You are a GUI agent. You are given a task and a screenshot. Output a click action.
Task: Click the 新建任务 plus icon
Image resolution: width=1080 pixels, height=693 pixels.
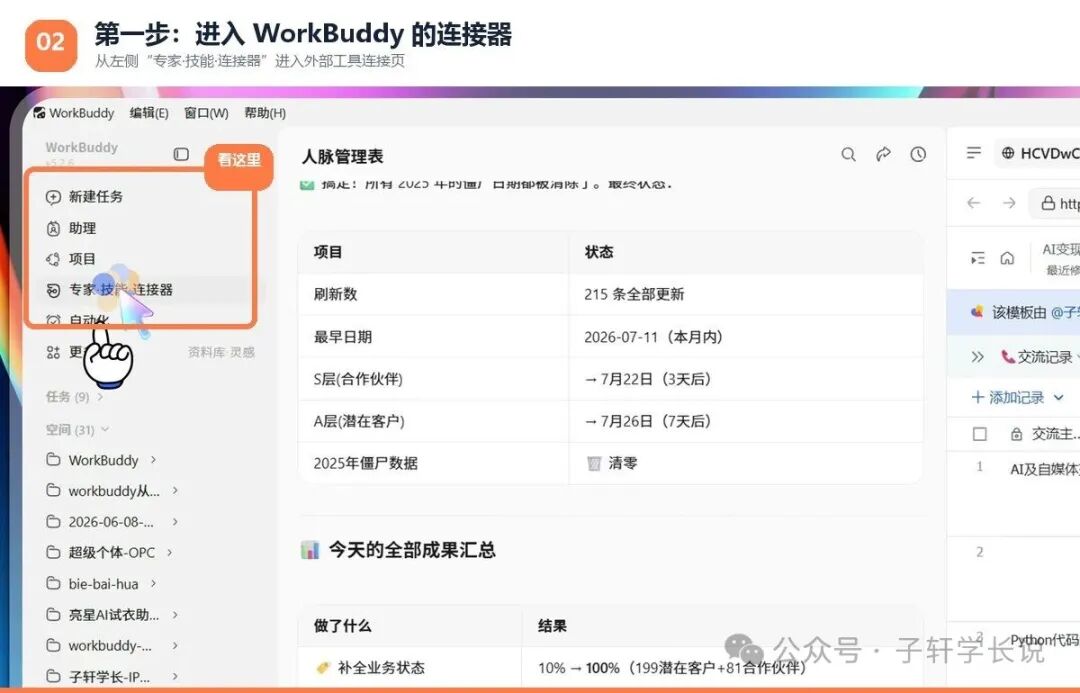click(53, 197)
